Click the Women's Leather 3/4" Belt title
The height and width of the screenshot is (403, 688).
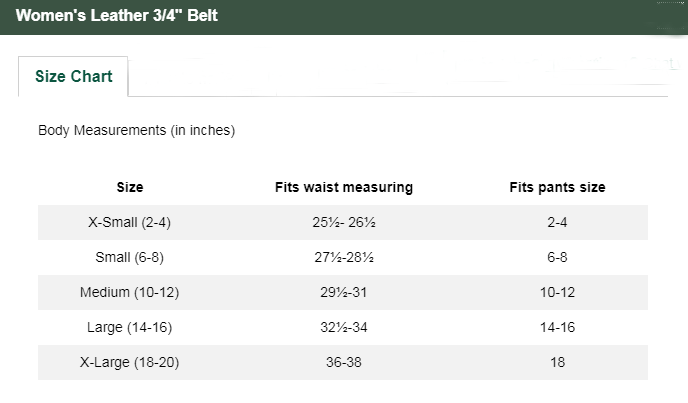pyautogui.click(x=116, y=16)
